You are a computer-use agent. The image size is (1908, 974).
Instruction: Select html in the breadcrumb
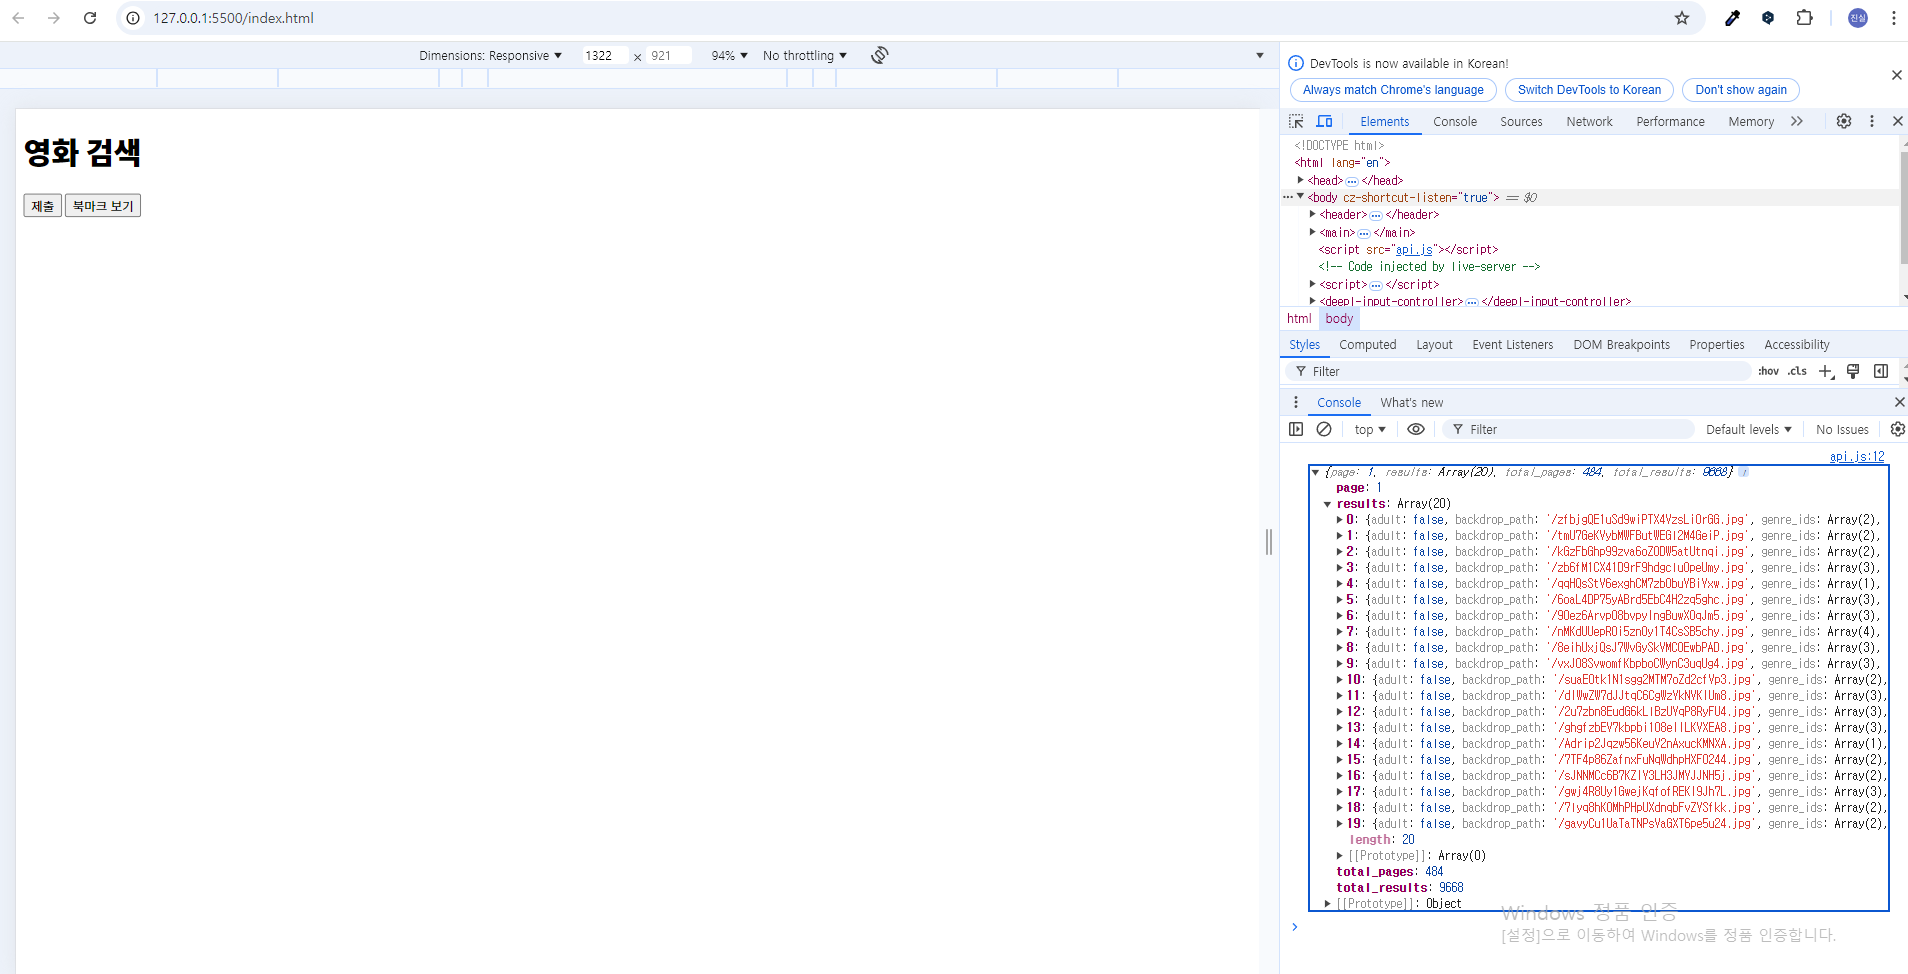1299,318
